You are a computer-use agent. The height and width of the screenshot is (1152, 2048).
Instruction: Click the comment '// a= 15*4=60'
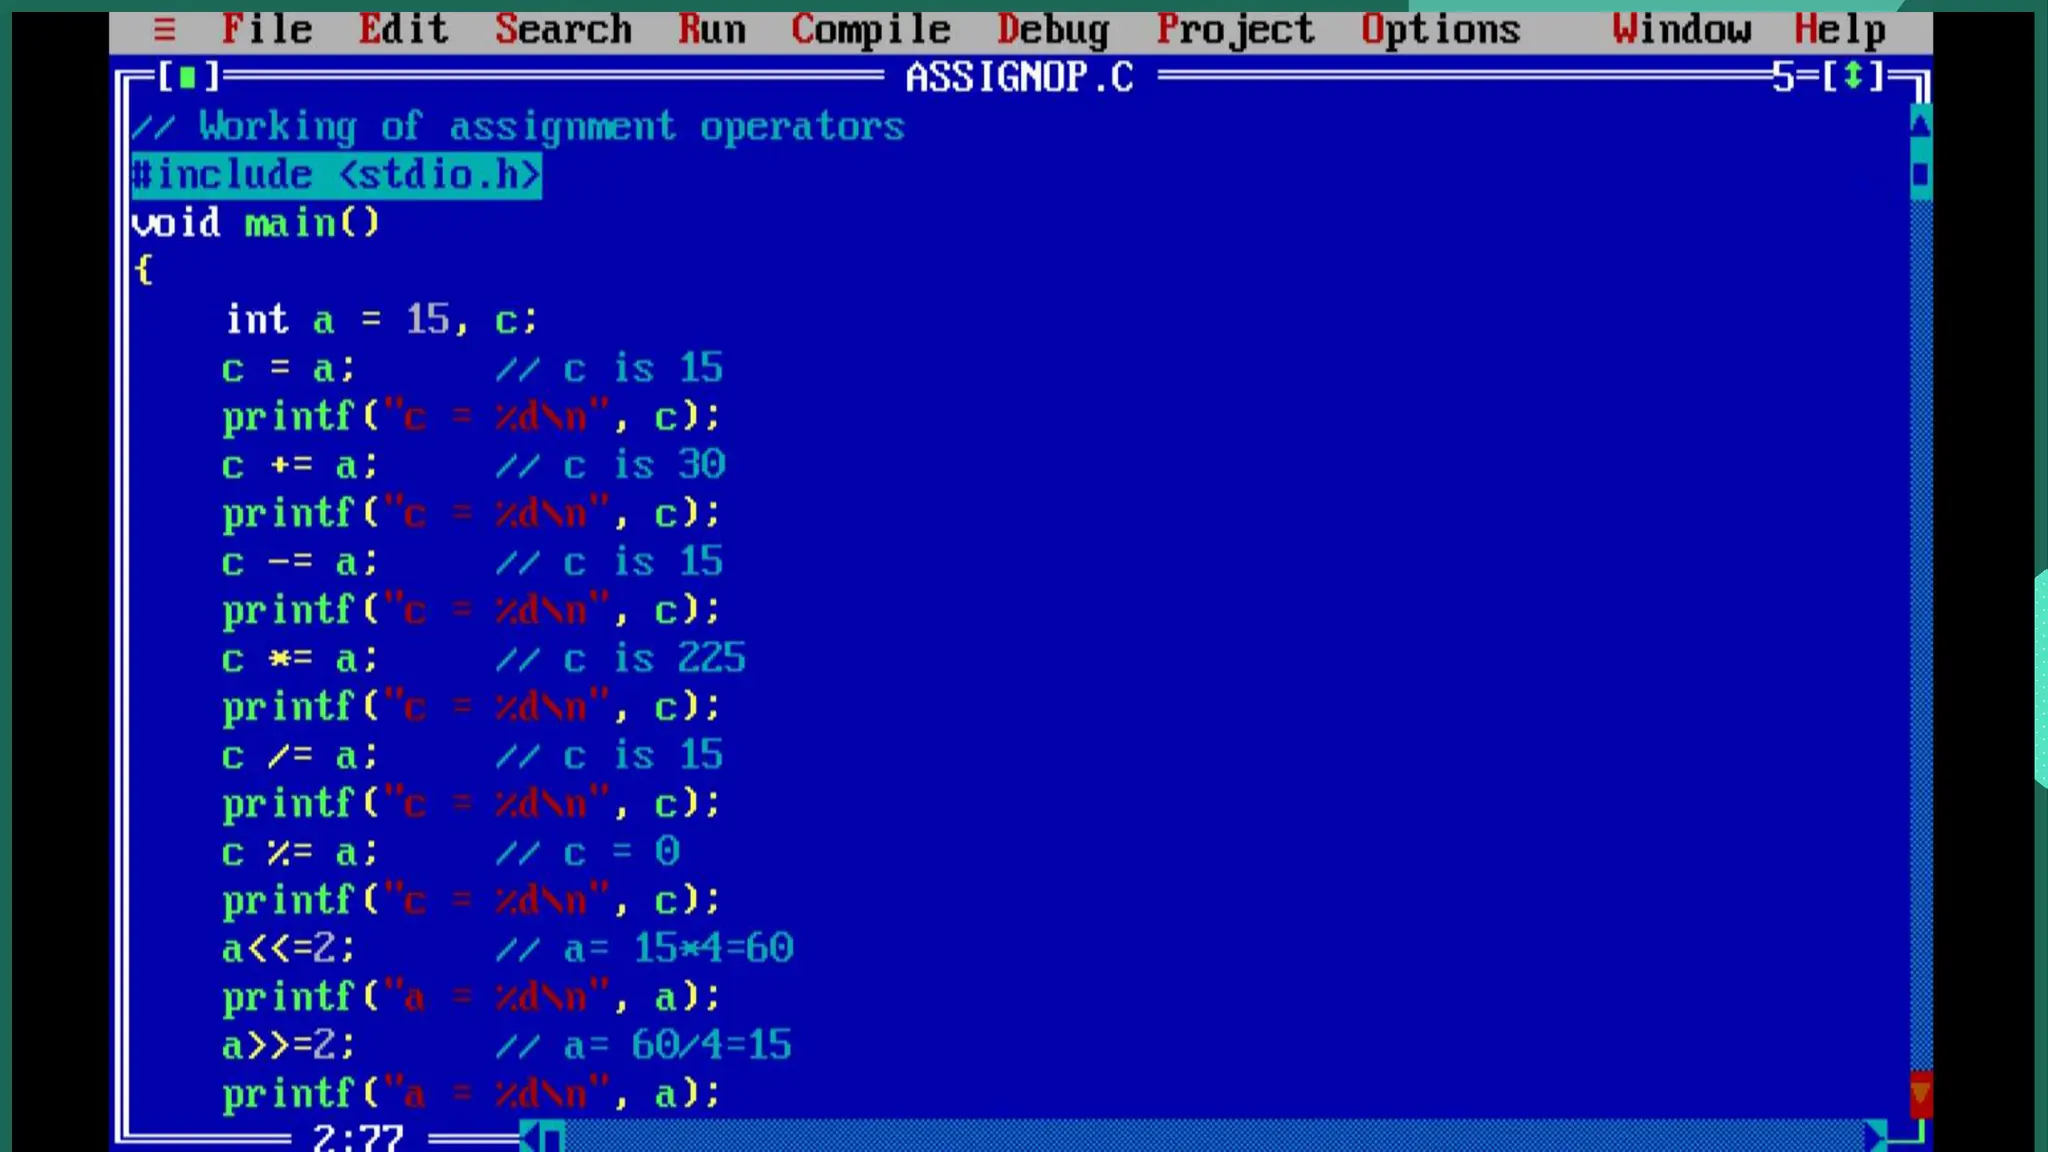pyautogui.click(x=645, y=949)
